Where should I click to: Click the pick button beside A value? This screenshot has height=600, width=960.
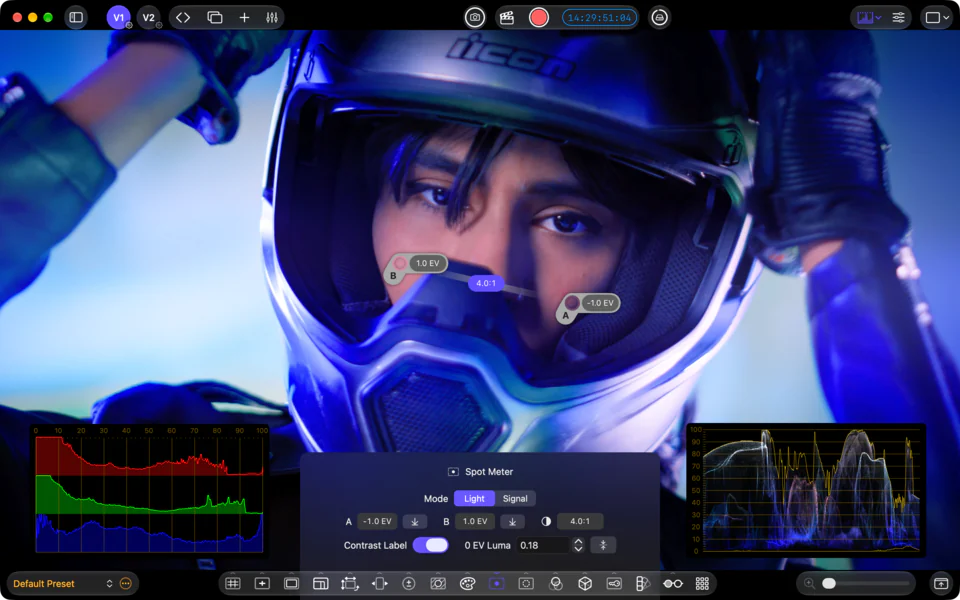click(x=415, y=522)
